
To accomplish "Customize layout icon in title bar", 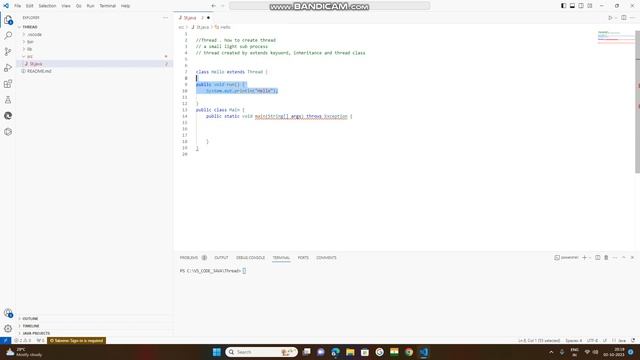I will (590, 6).
